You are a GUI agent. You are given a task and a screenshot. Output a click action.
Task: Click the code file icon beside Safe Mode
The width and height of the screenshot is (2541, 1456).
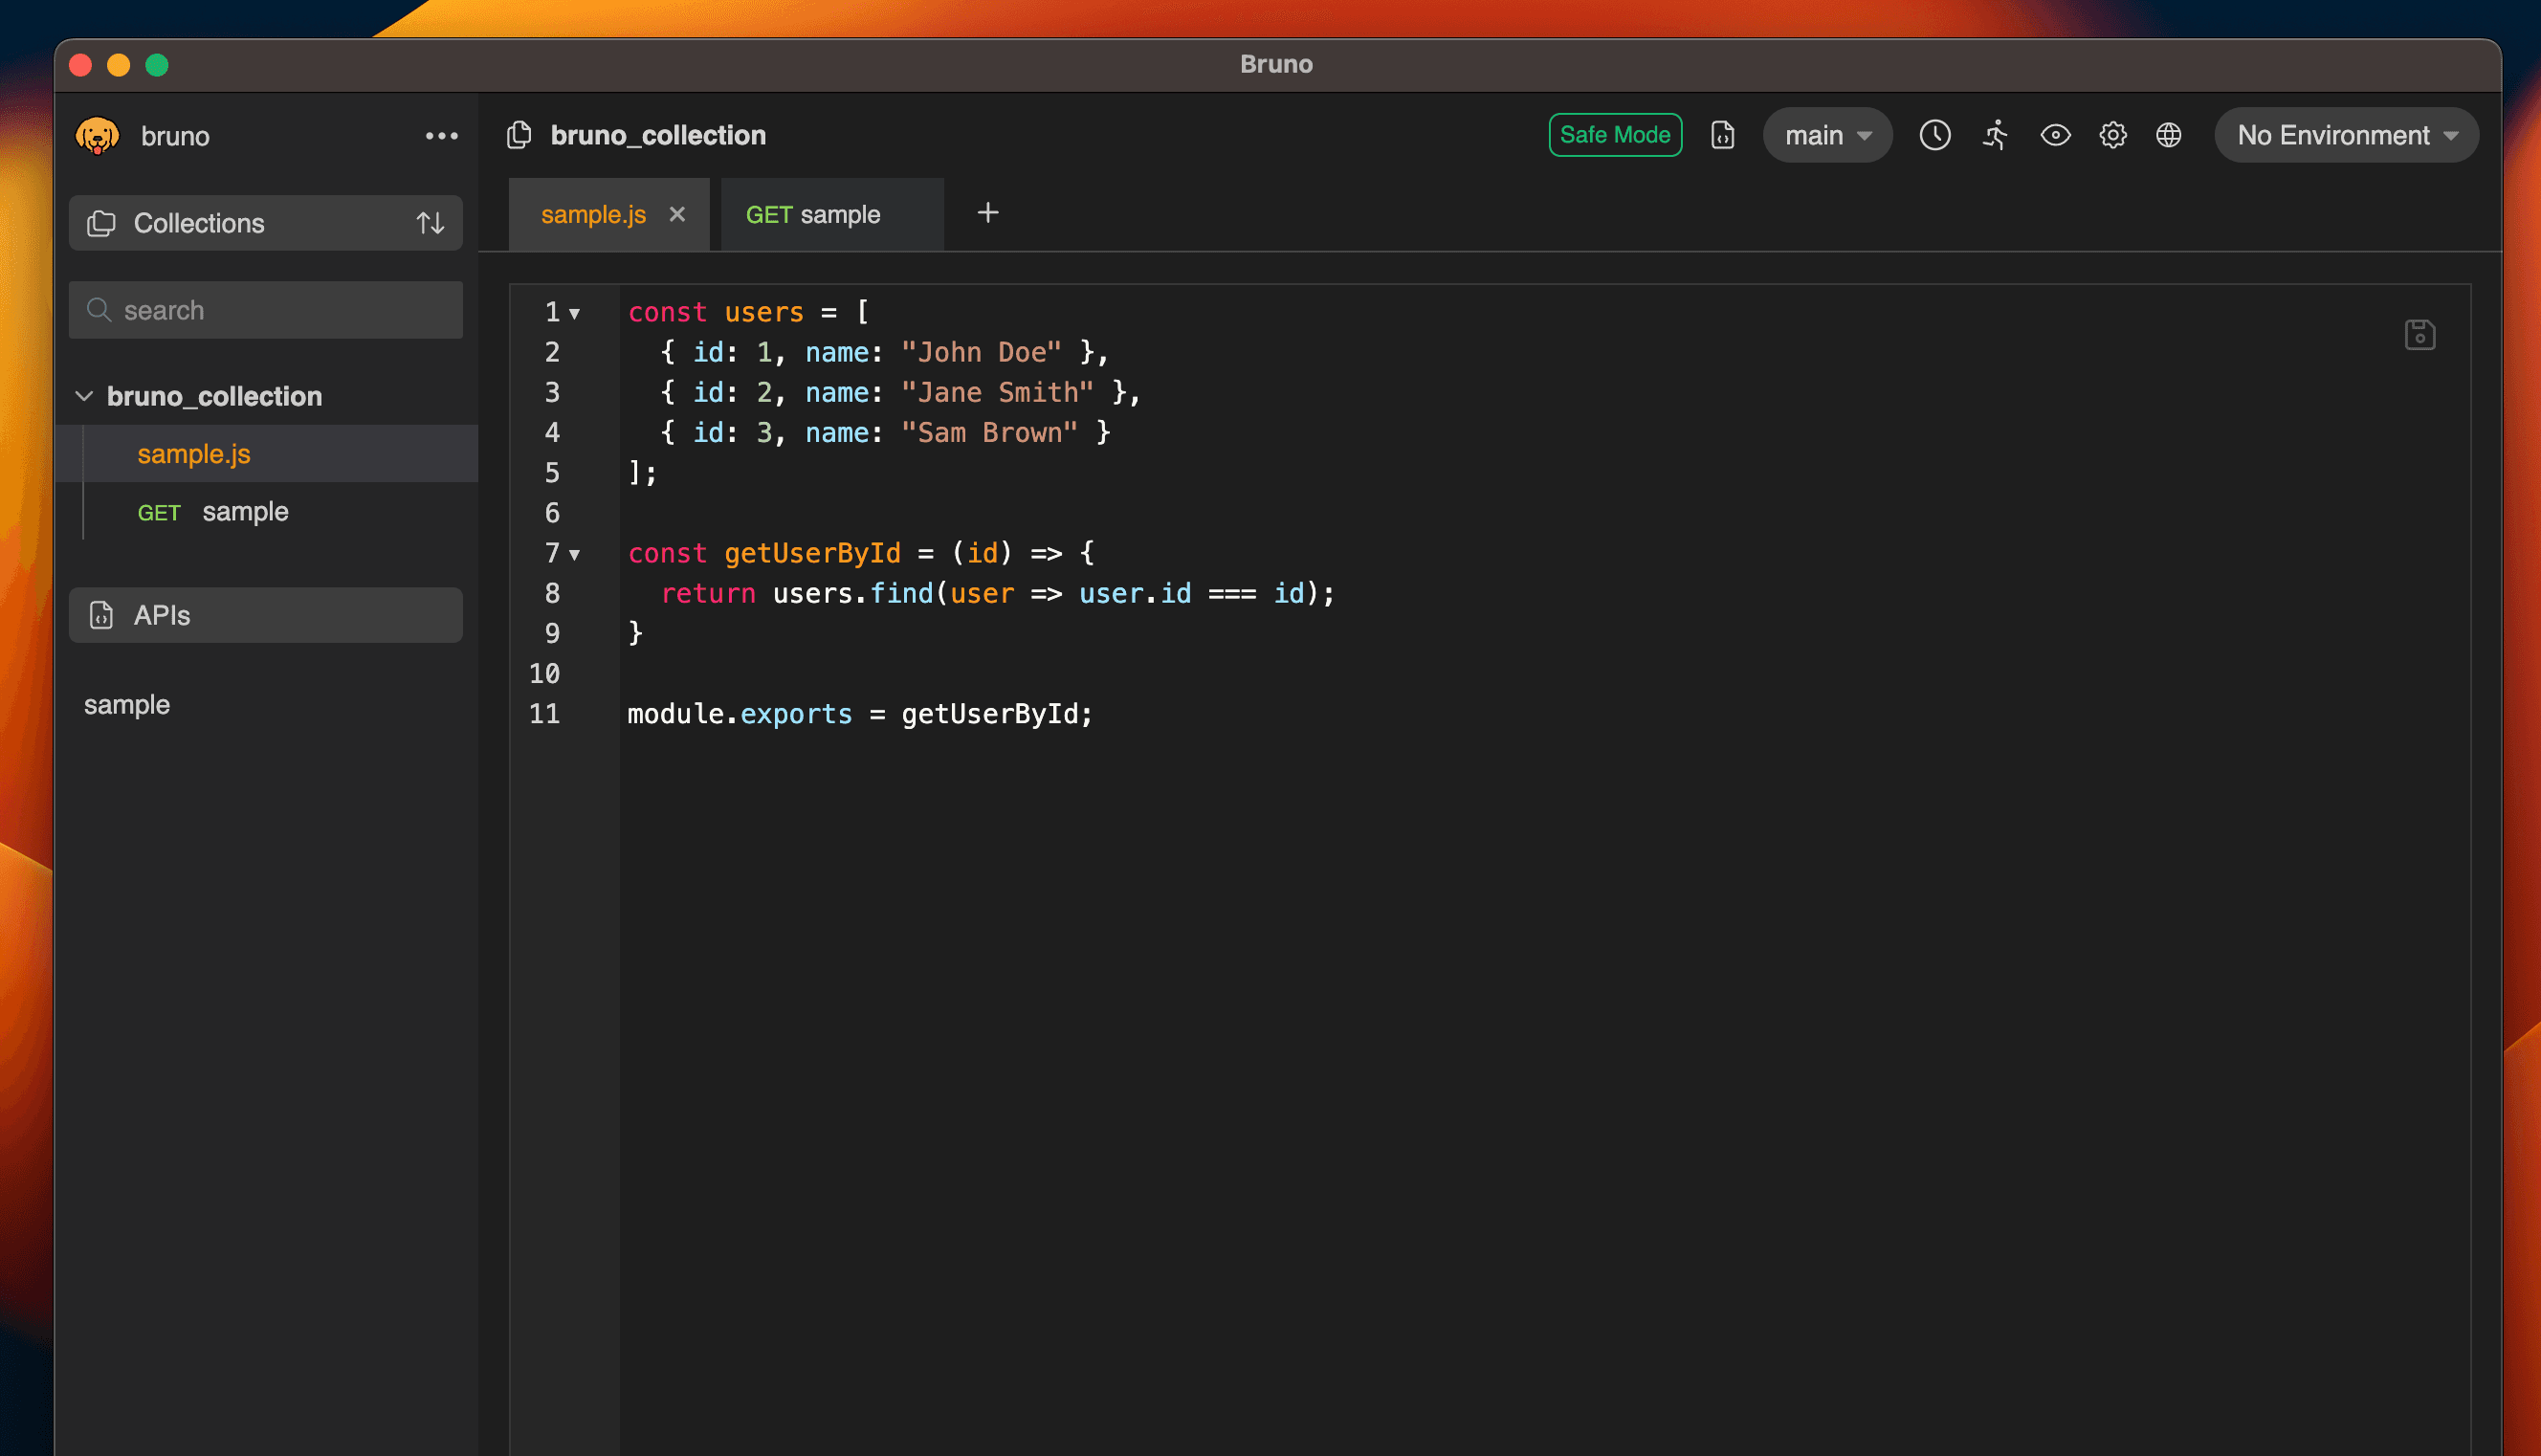[1722, 135]
